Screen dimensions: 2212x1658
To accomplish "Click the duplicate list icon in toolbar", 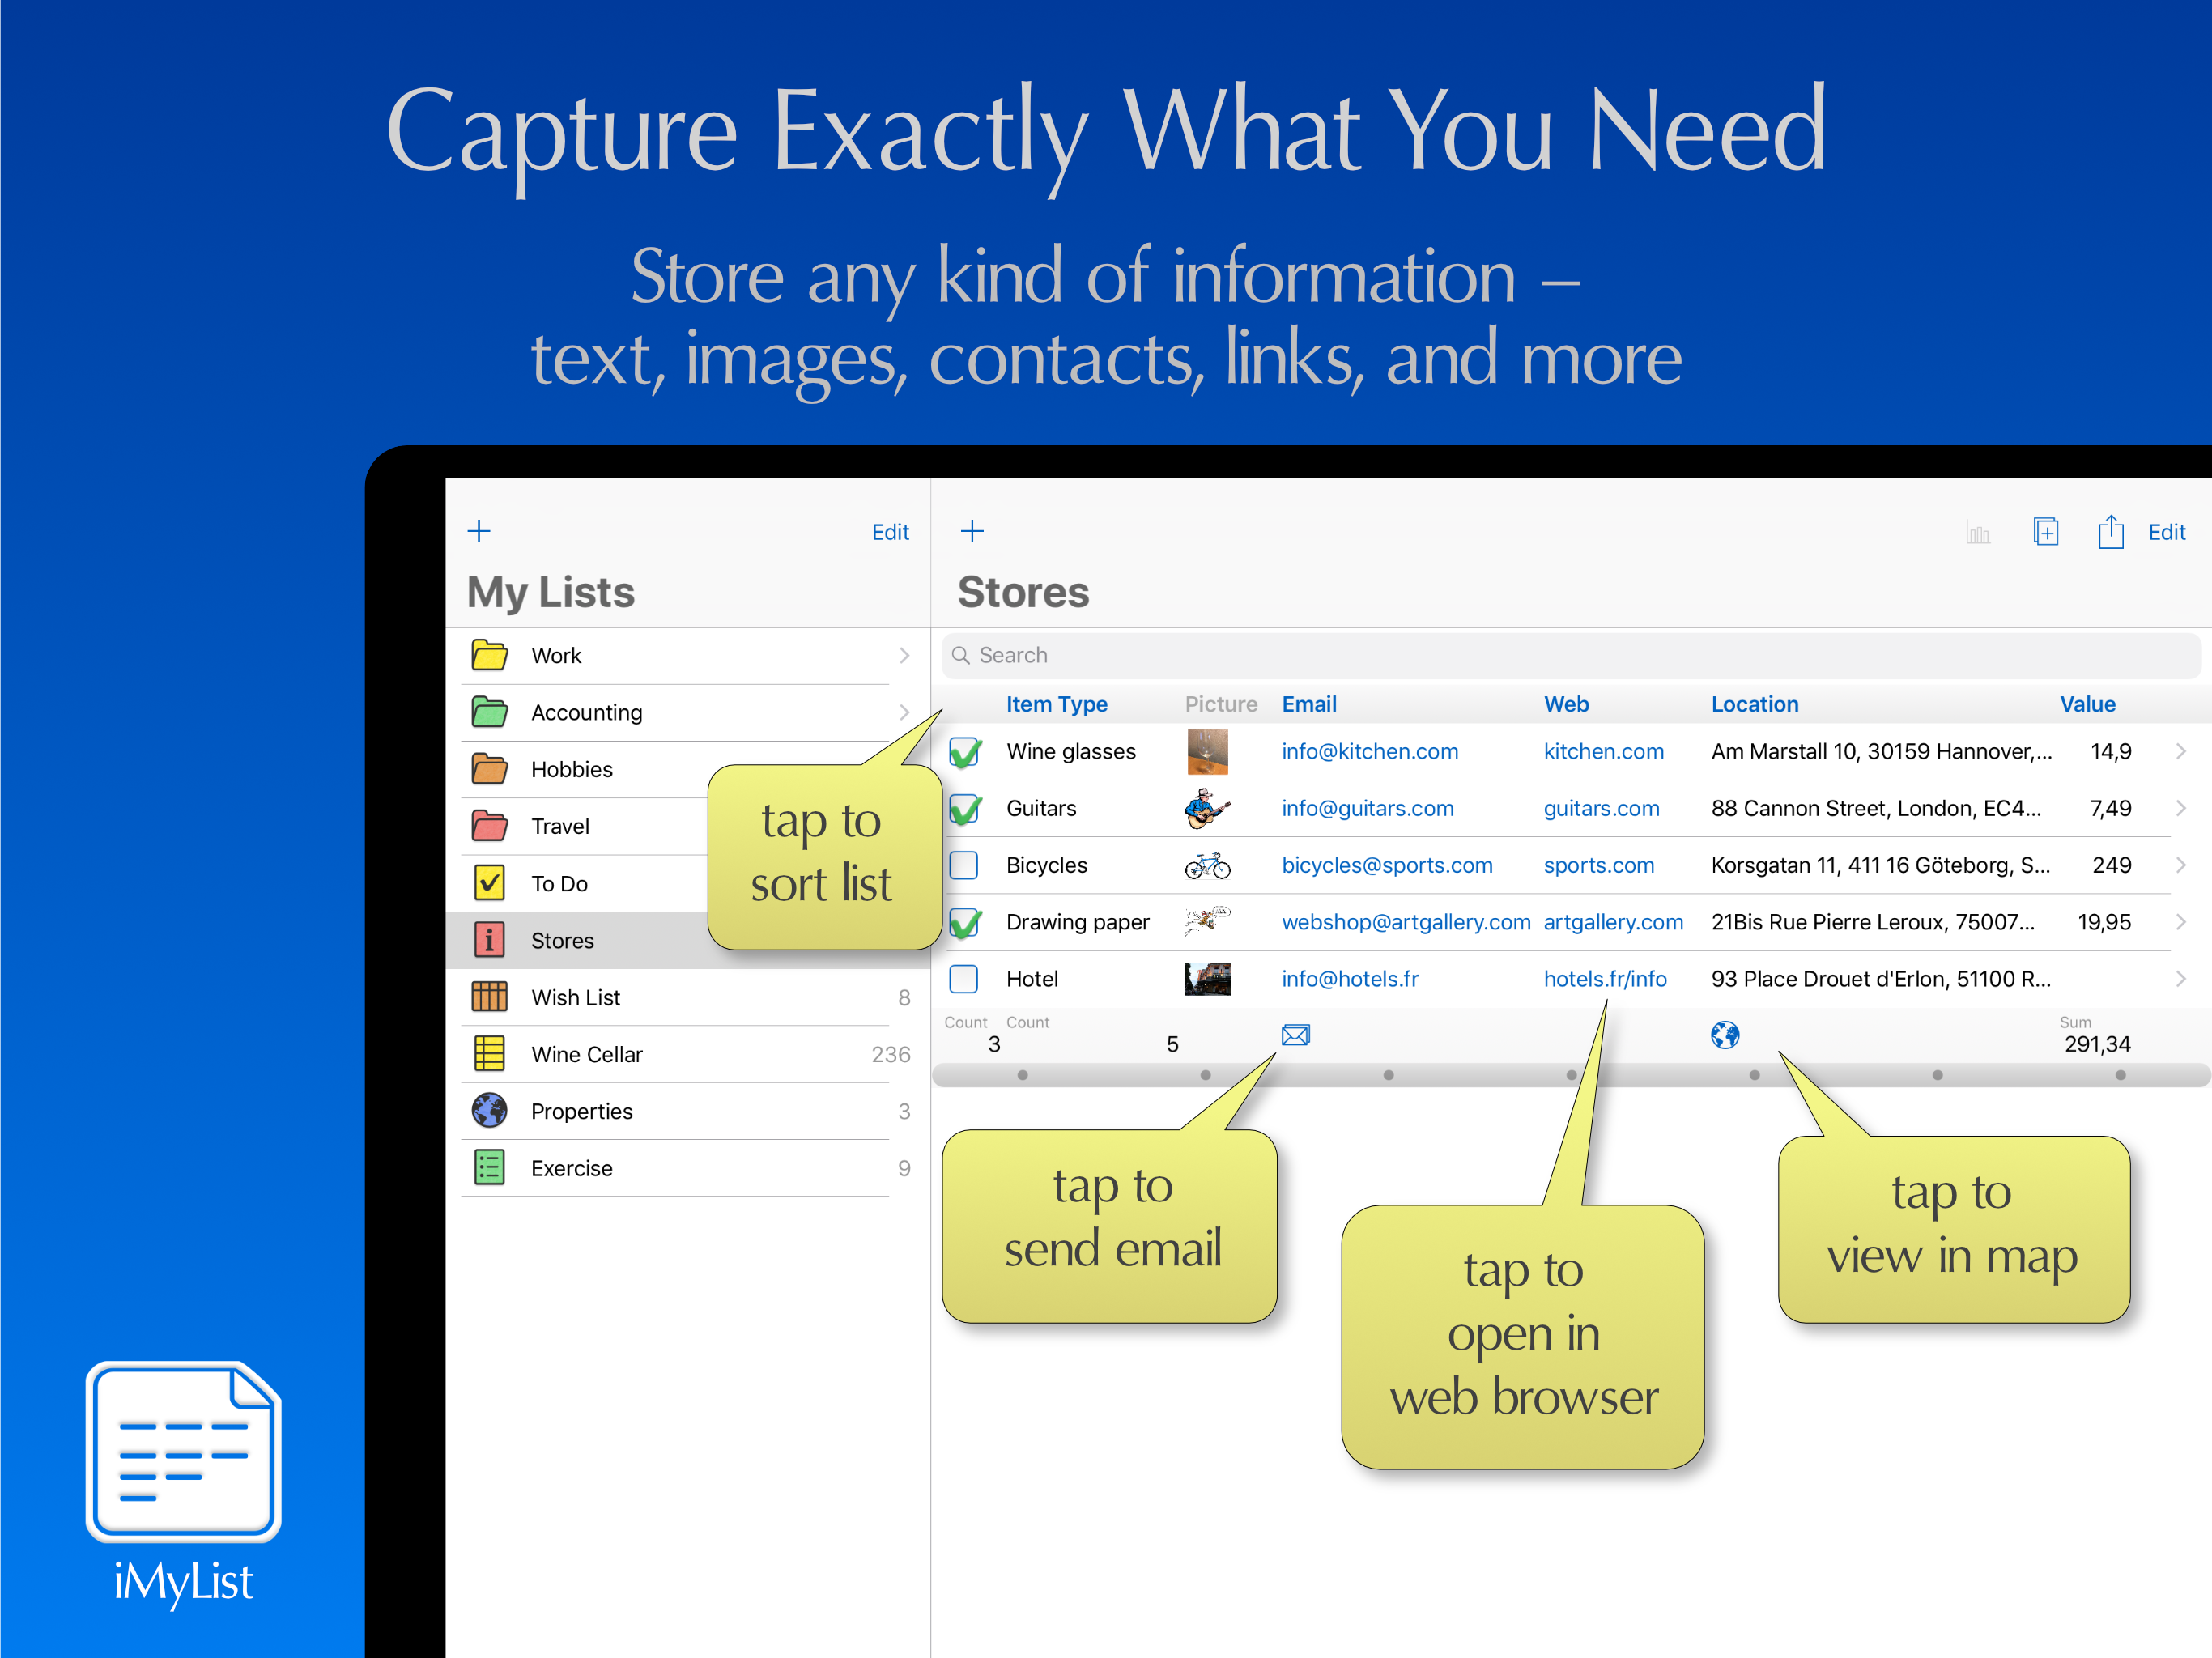I will click(2045, 532).
